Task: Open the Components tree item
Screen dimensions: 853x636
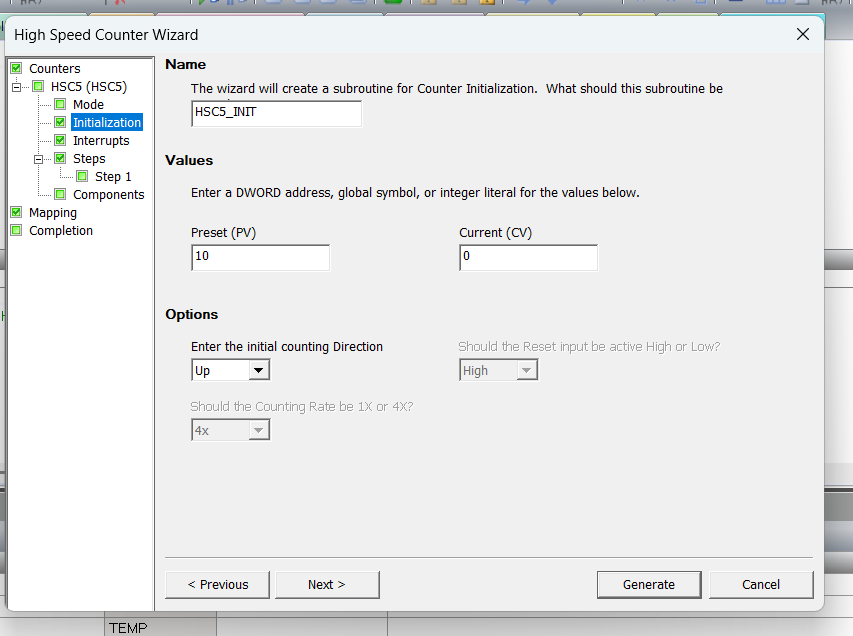Action: [108, 194]
